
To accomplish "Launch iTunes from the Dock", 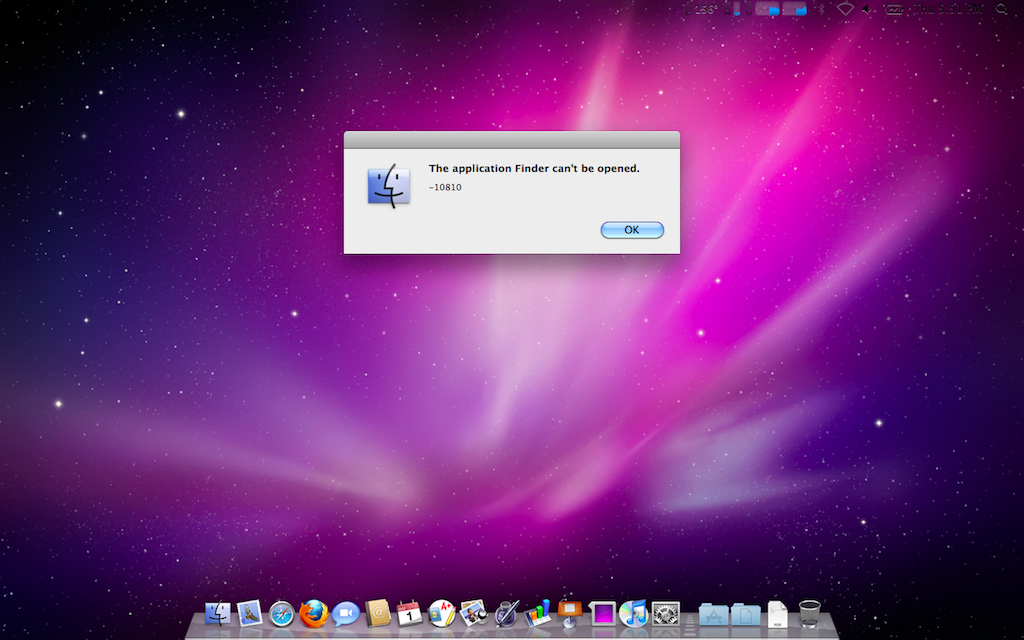I will pyautogui.click(x=633, y=614).
